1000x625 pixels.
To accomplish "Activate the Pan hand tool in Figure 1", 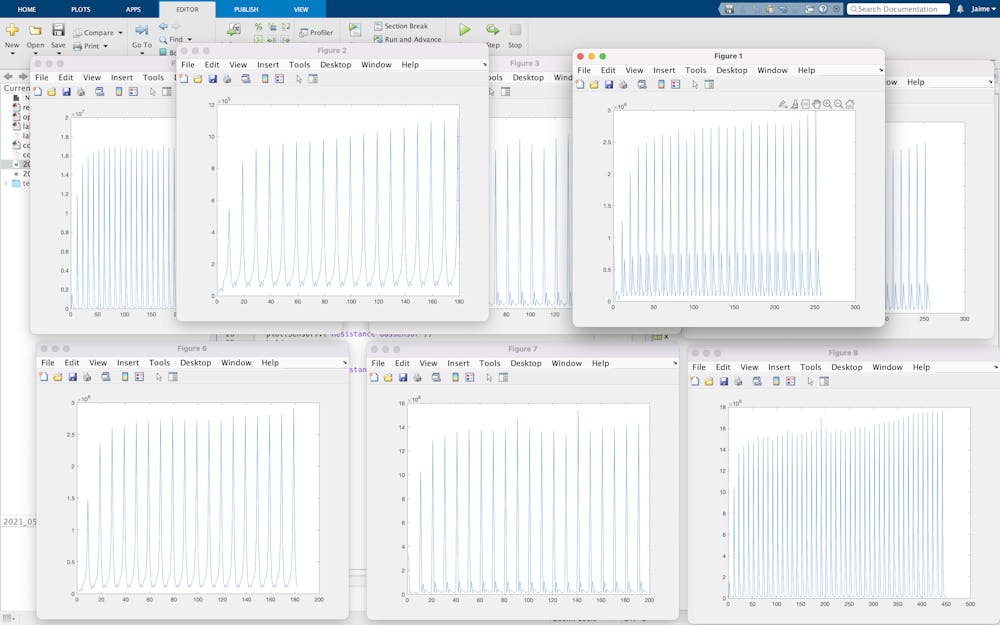I will coord(816,105).
